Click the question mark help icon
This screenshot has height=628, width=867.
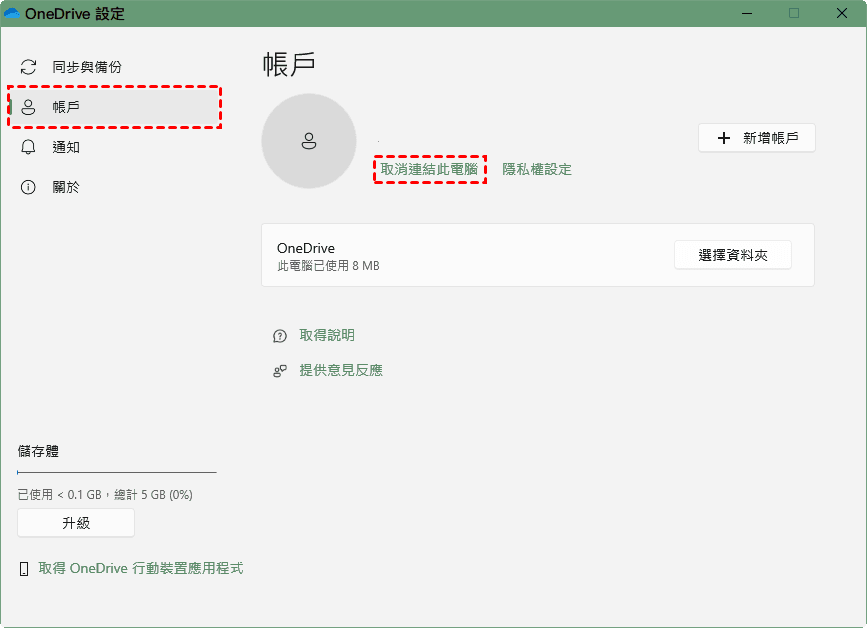click(x=280, y=336)
